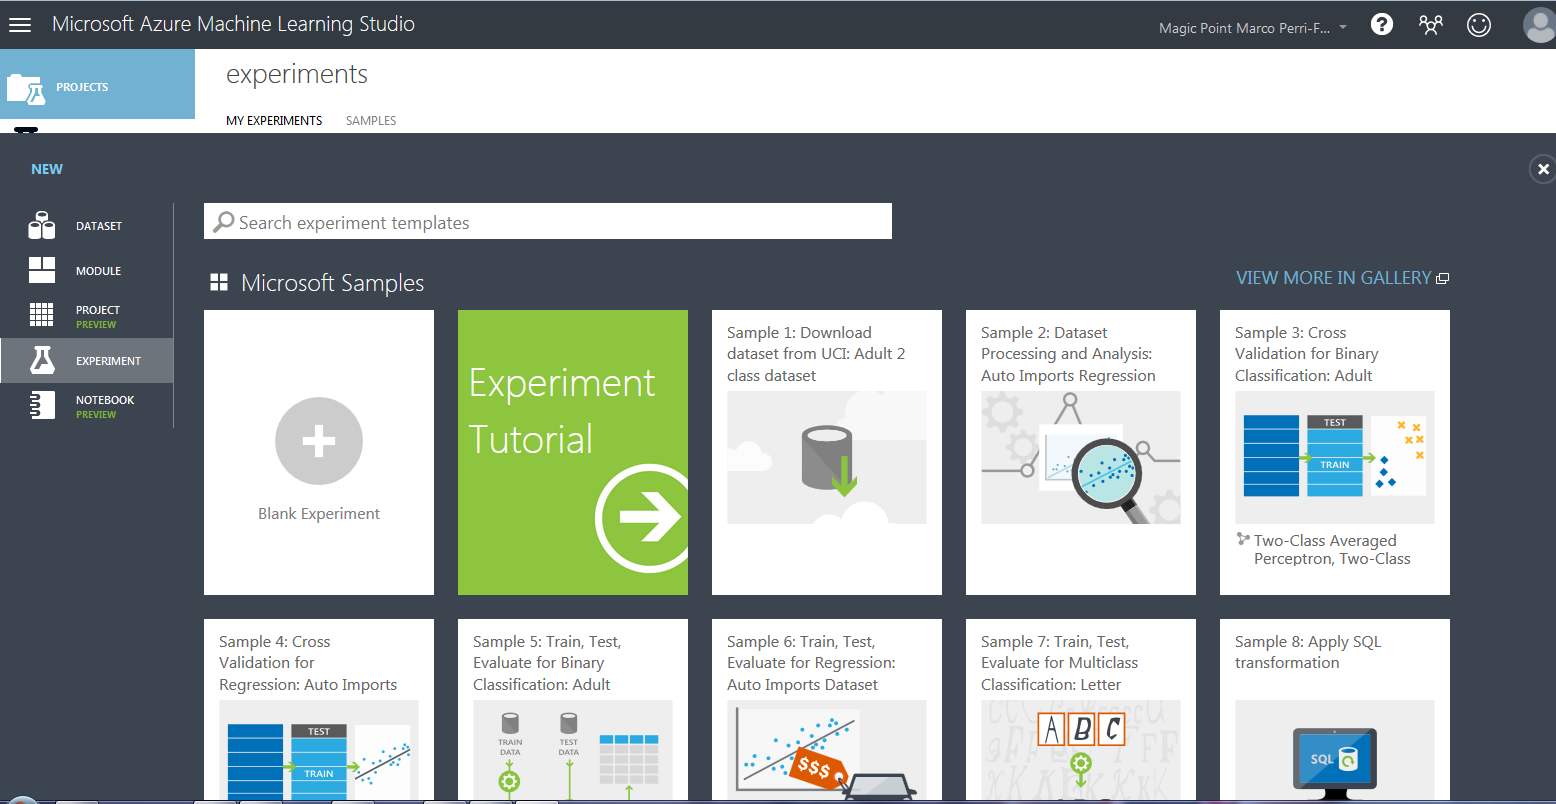Close the NEW panel with X
Image resolution: width=1556 pixels, height=804 pixels.
tap(1543, 169)
